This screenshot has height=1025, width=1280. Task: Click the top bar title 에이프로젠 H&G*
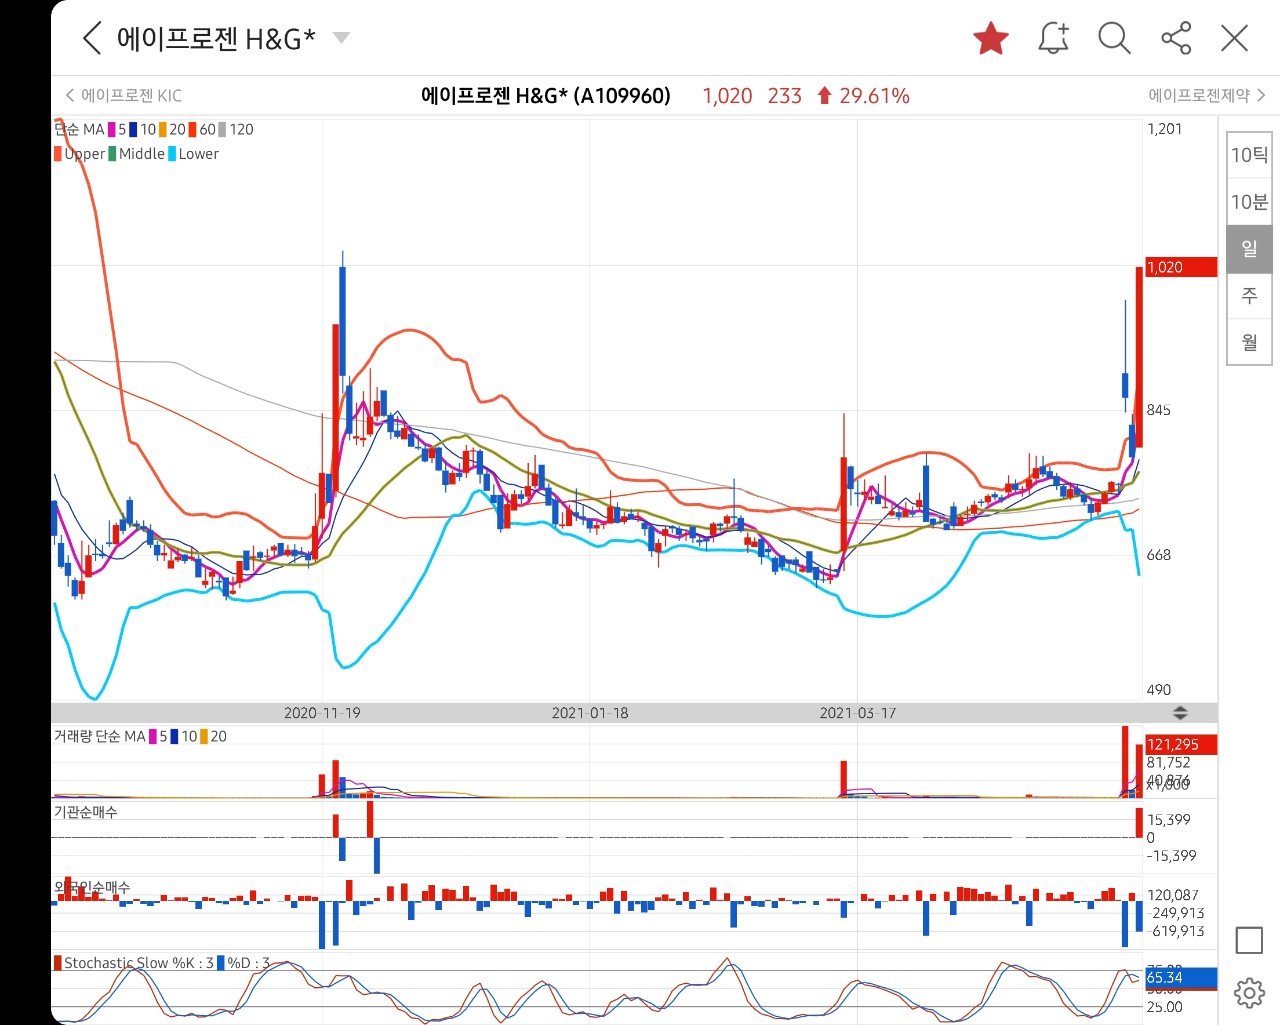[x=216, y=39]
